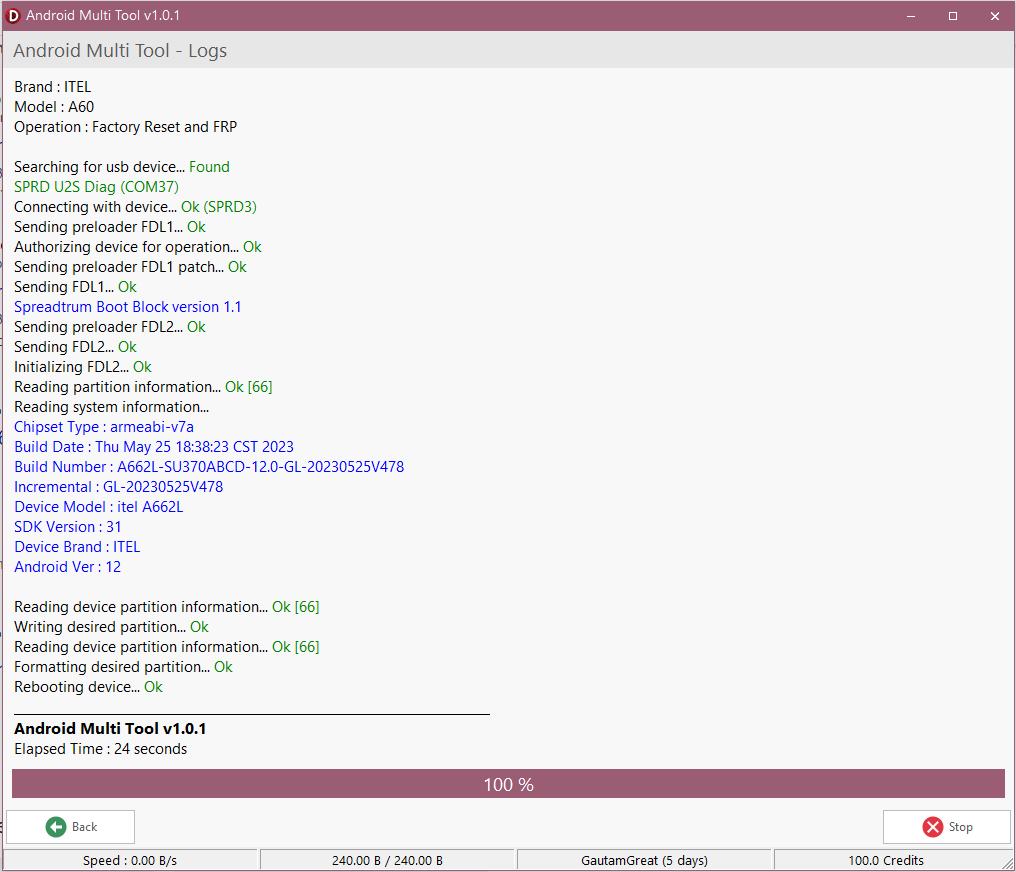Select the green back arrow icon
The height and width of the screenshot is (872, 1016).
[x=54, y=827]
